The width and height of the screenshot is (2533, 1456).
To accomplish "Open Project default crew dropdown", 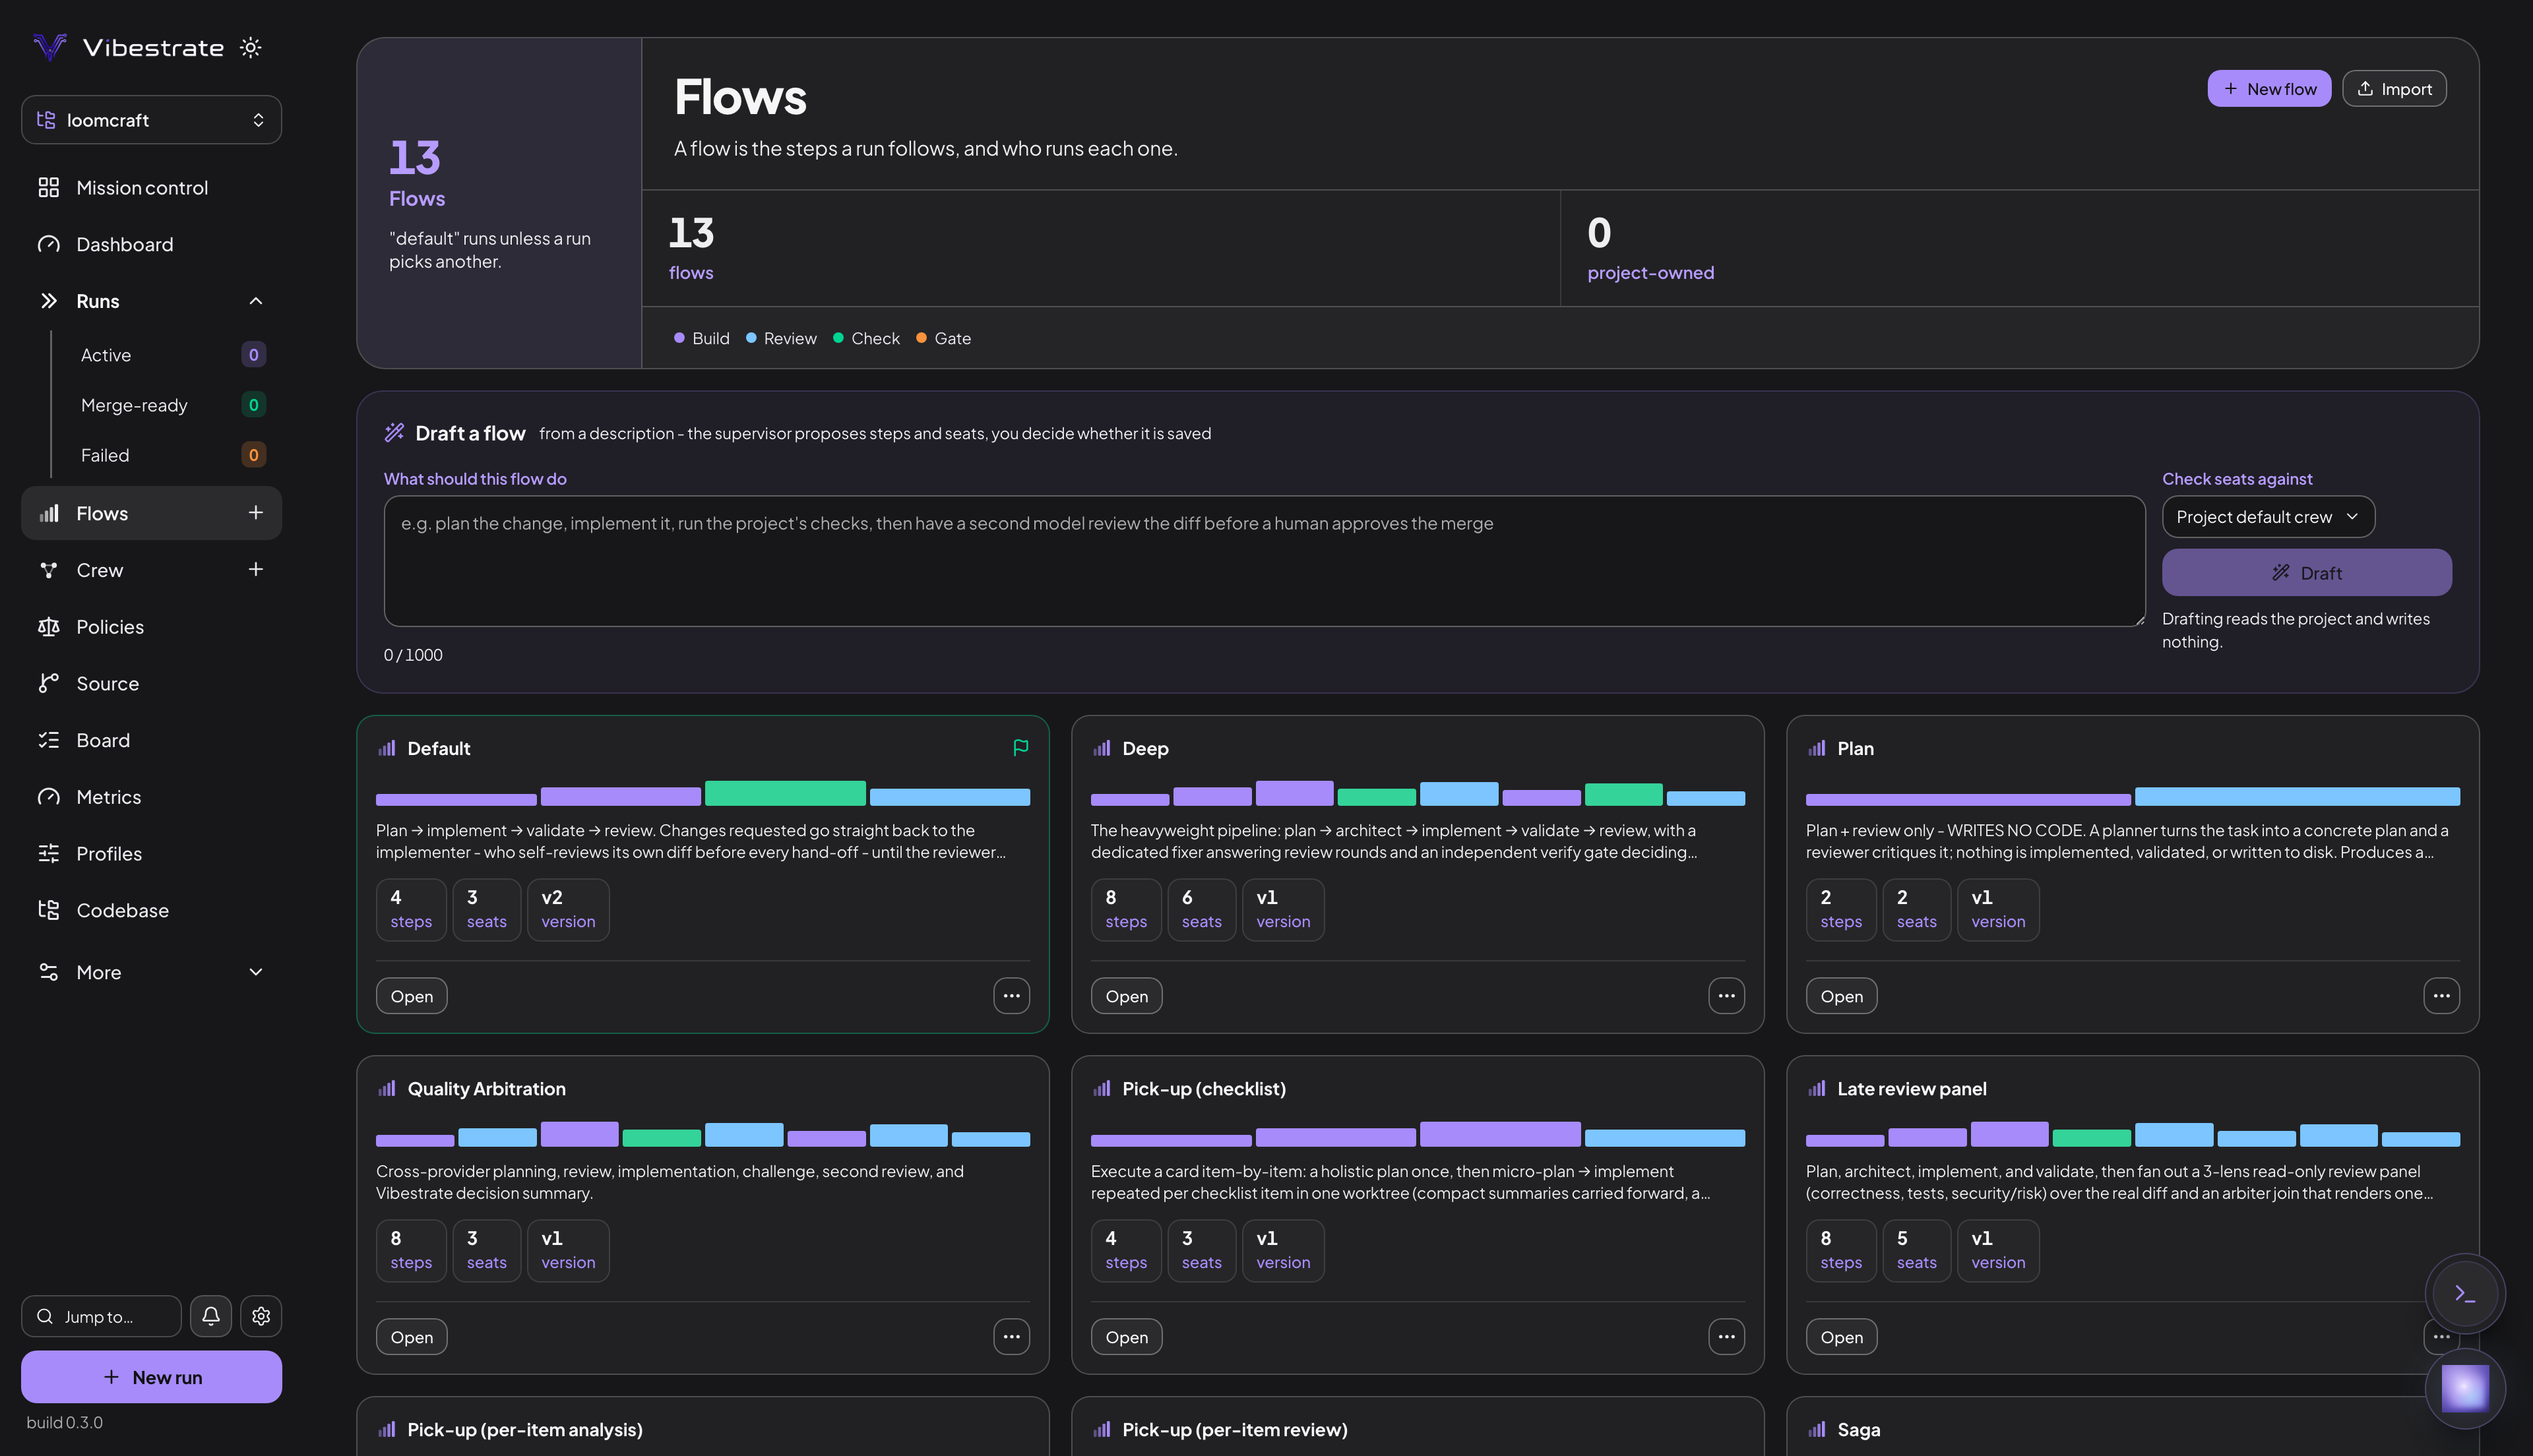I will point(2268,517).
